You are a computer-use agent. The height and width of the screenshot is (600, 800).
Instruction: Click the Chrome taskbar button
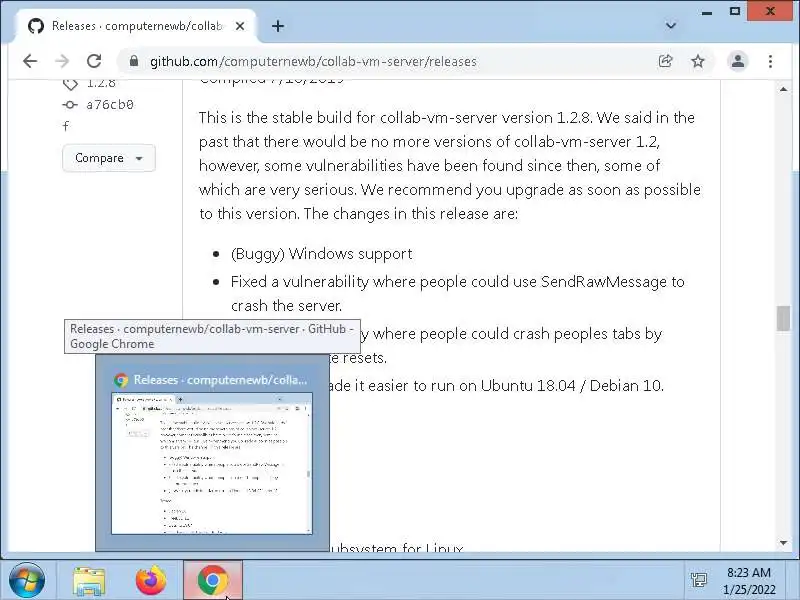[213, 580]
